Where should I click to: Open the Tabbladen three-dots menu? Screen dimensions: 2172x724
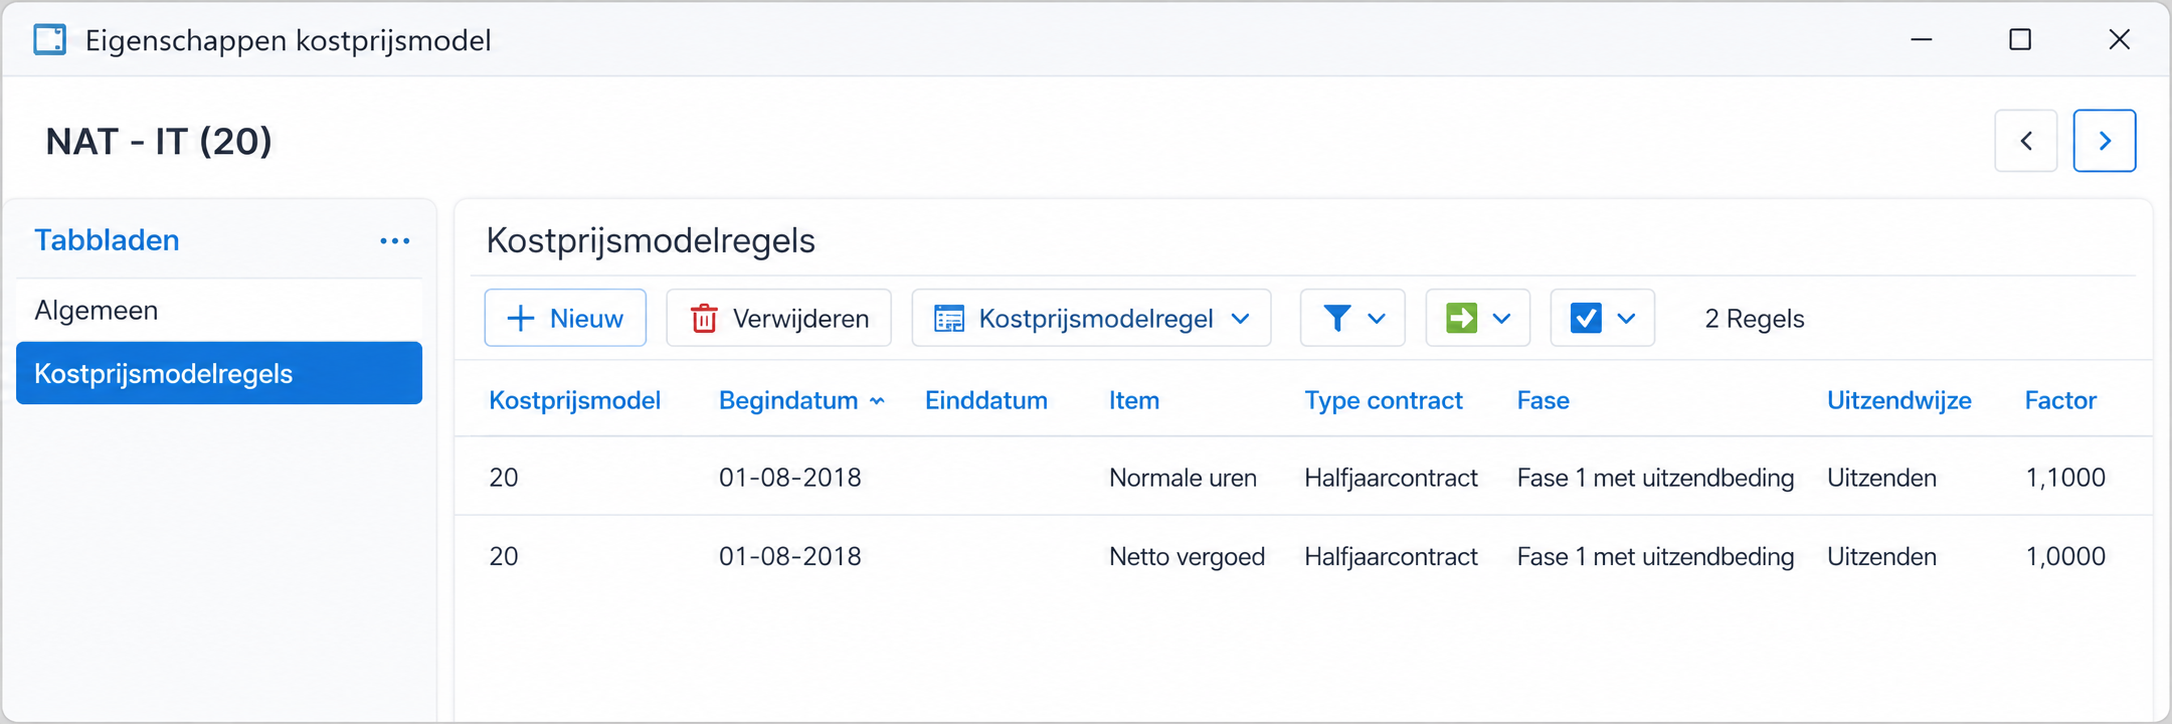[395, 241]
